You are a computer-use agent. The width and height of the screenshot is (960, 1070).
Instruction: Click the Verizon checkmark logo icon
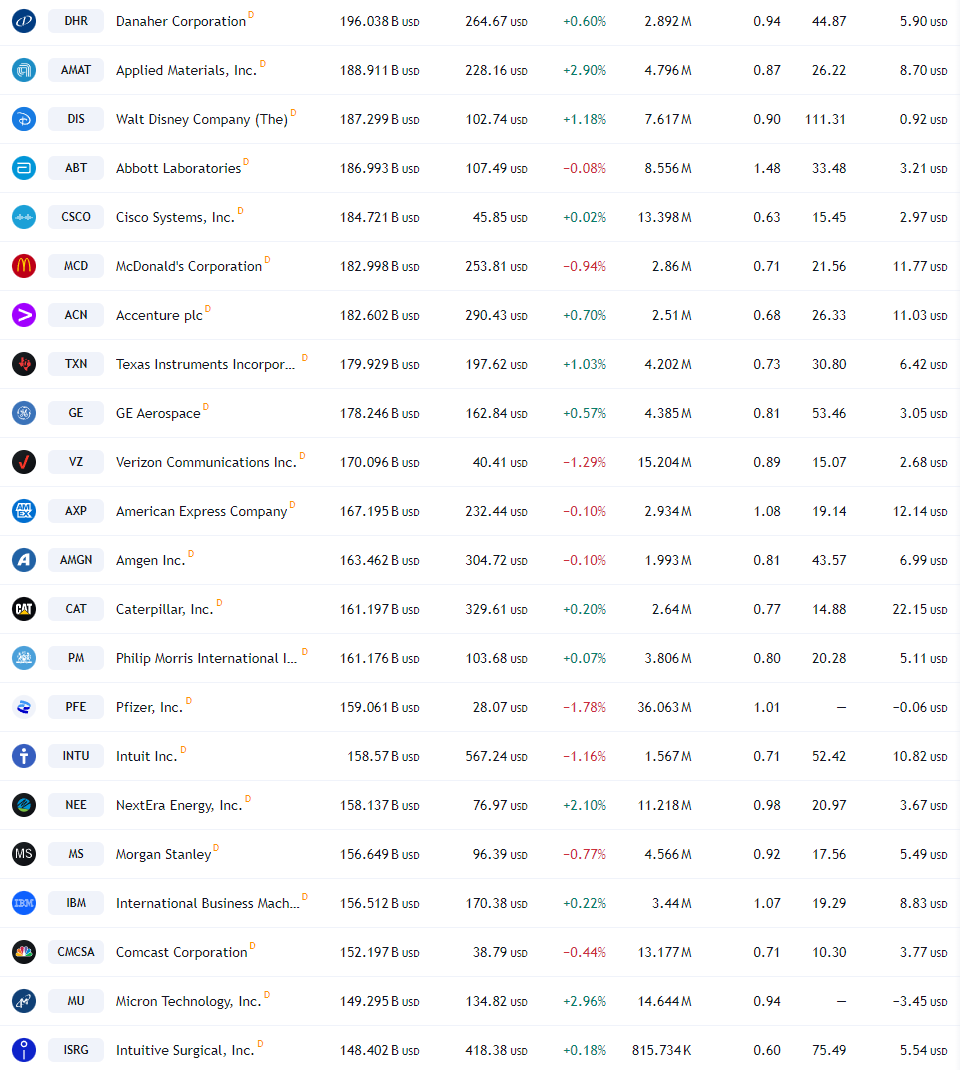point(24,462)
